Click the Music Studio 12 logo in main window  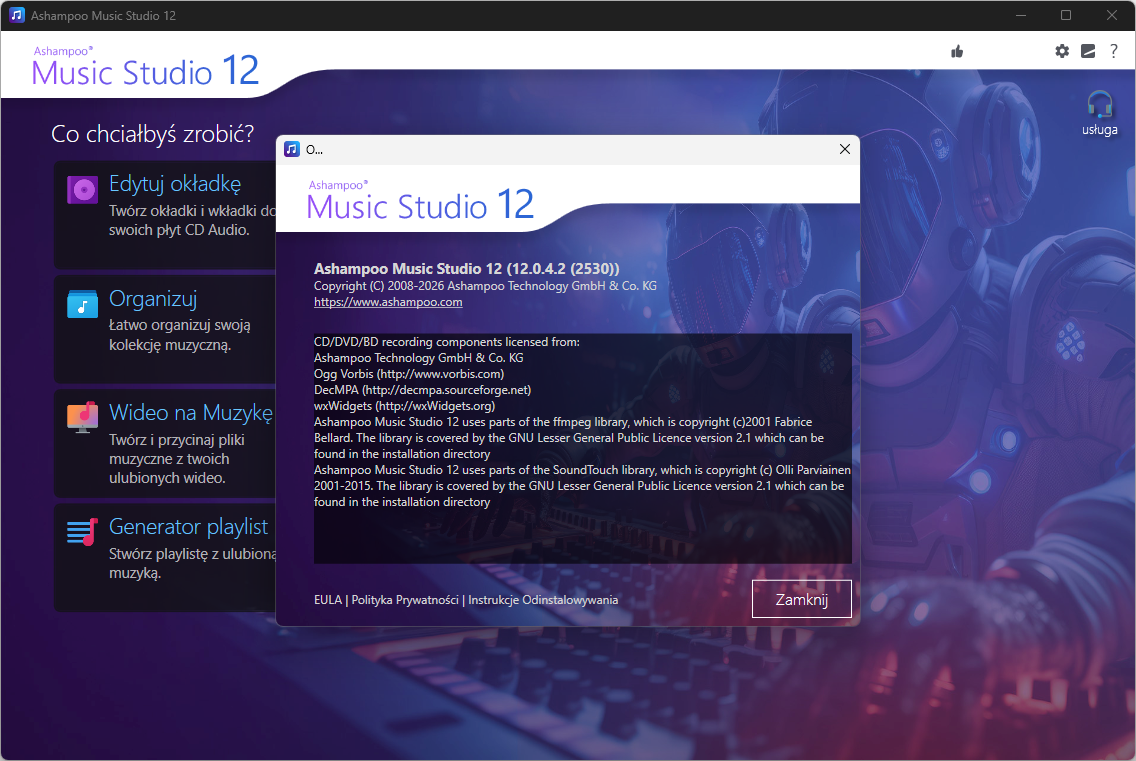[x=145, y=67]
